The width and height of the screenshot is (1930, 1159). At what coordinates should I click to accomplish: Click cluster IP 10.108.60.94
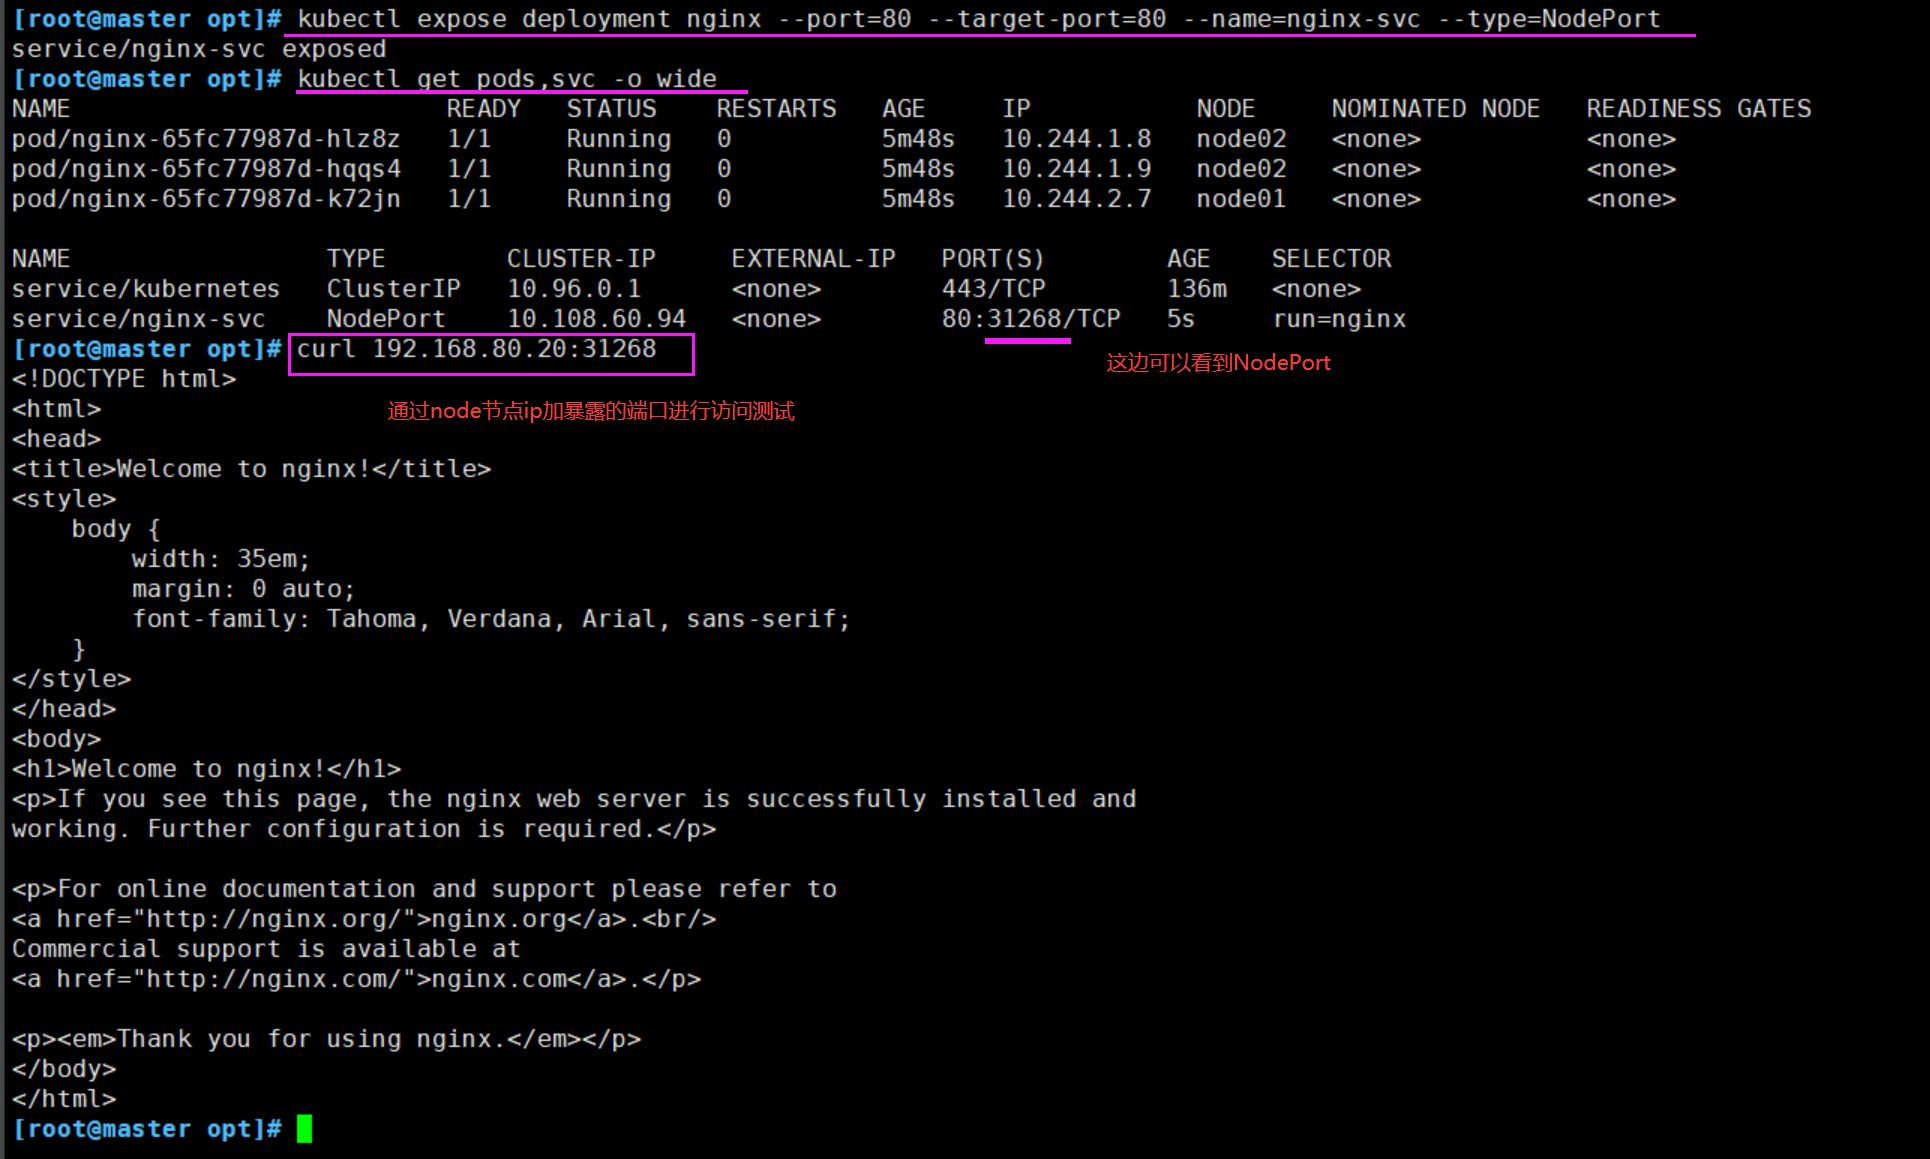[597, 319]
